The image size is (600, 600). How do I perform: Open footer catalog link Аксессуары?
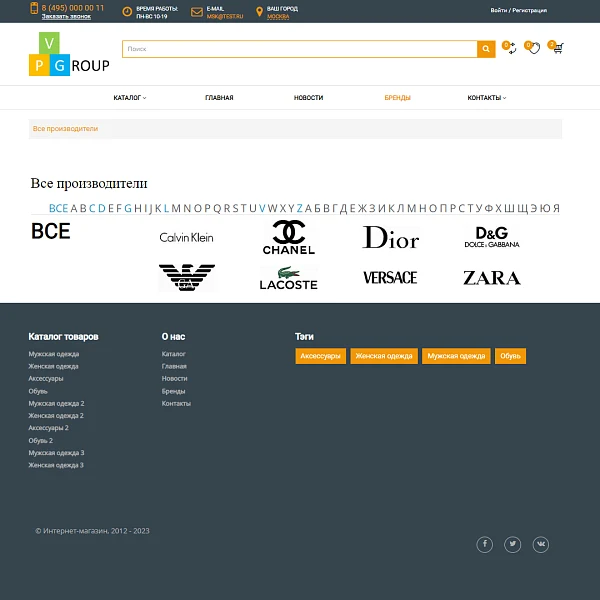pyautogui.click(x=46, y=379)
